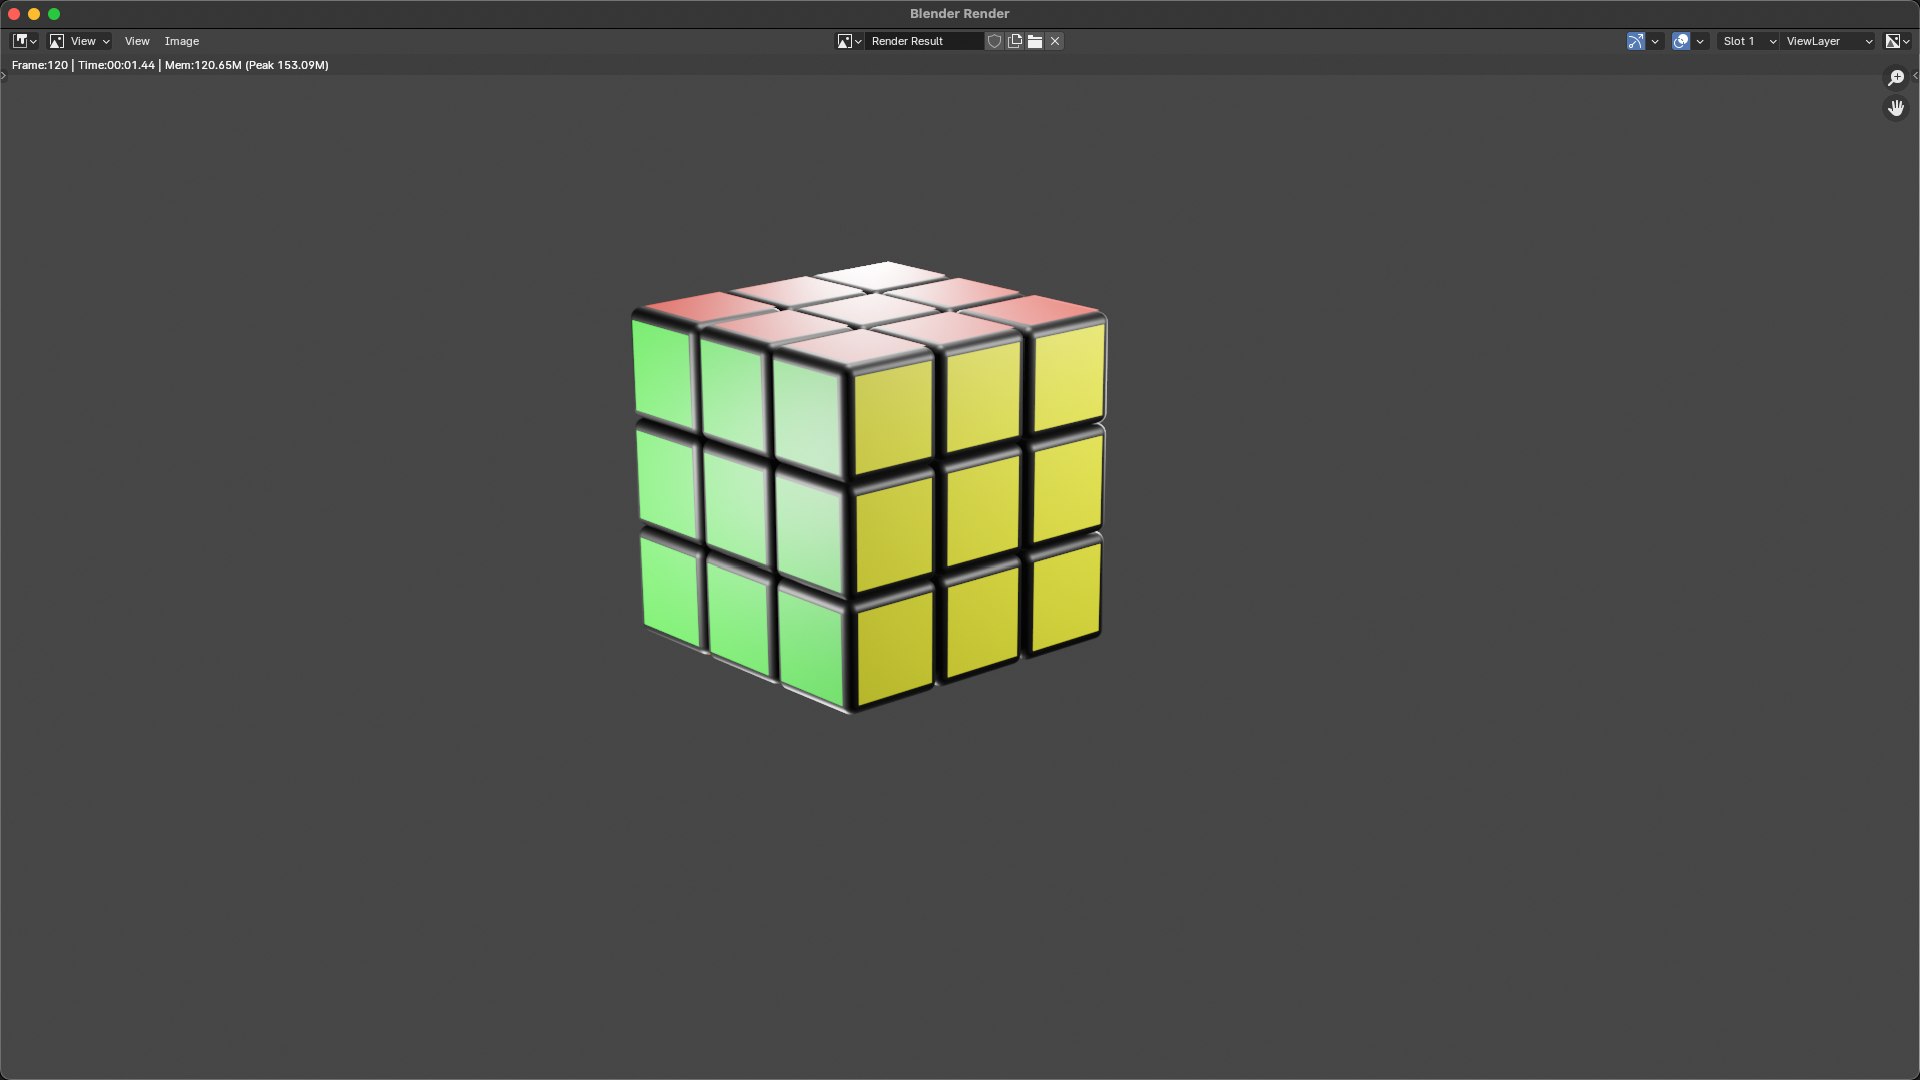Toggle fake user shield for Render Result

click(994, 41)
